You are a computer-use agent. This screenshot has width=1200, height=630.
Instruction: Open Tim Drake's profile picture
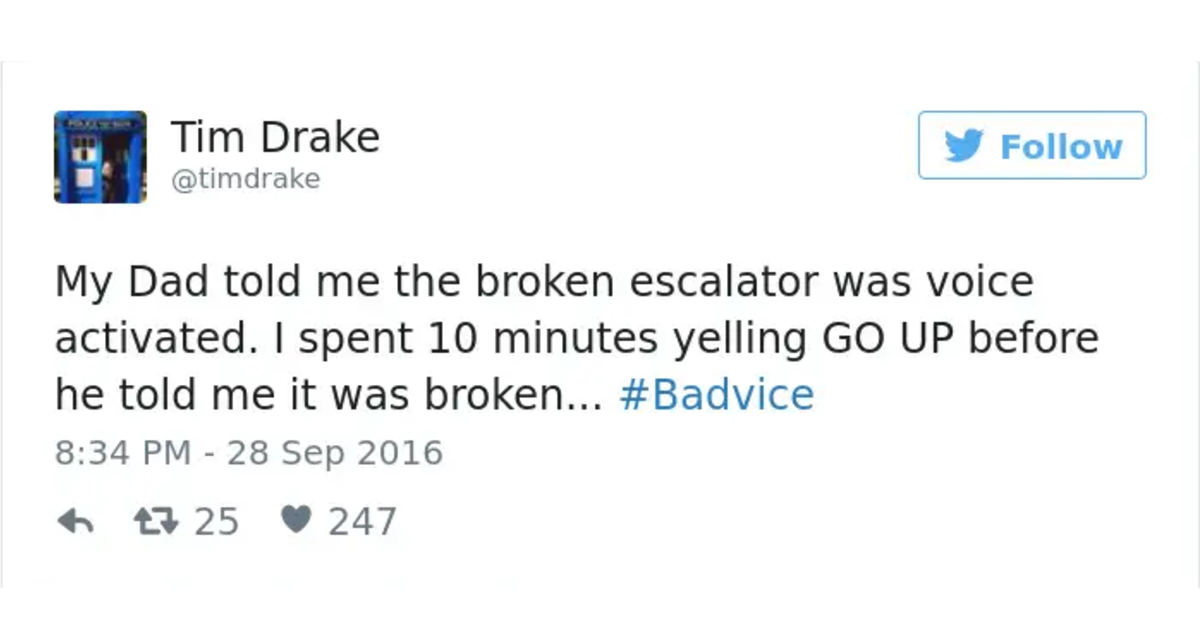tap(100, 156)
